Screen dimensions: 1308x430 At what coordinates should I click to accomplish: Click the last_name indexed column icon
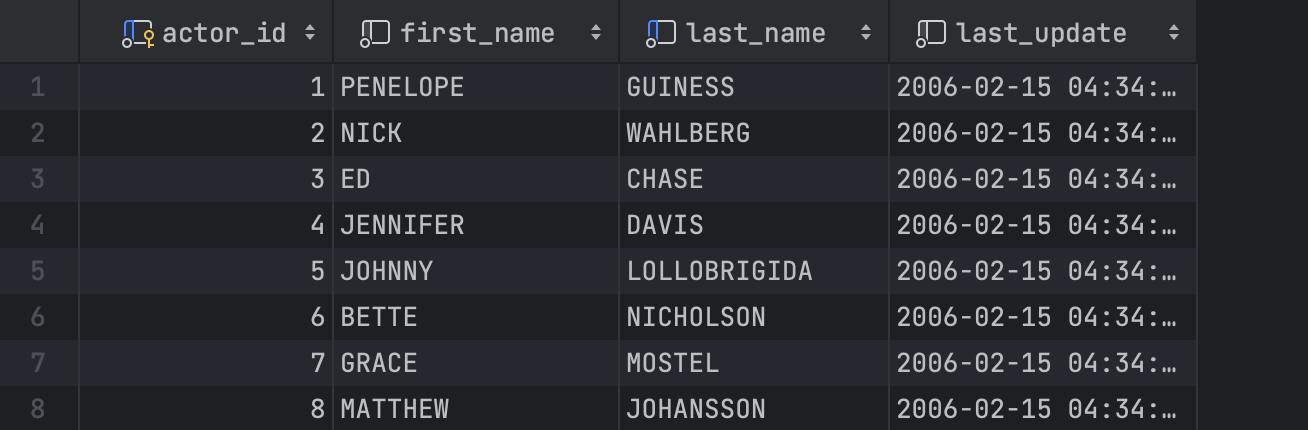tap(661, 34)
